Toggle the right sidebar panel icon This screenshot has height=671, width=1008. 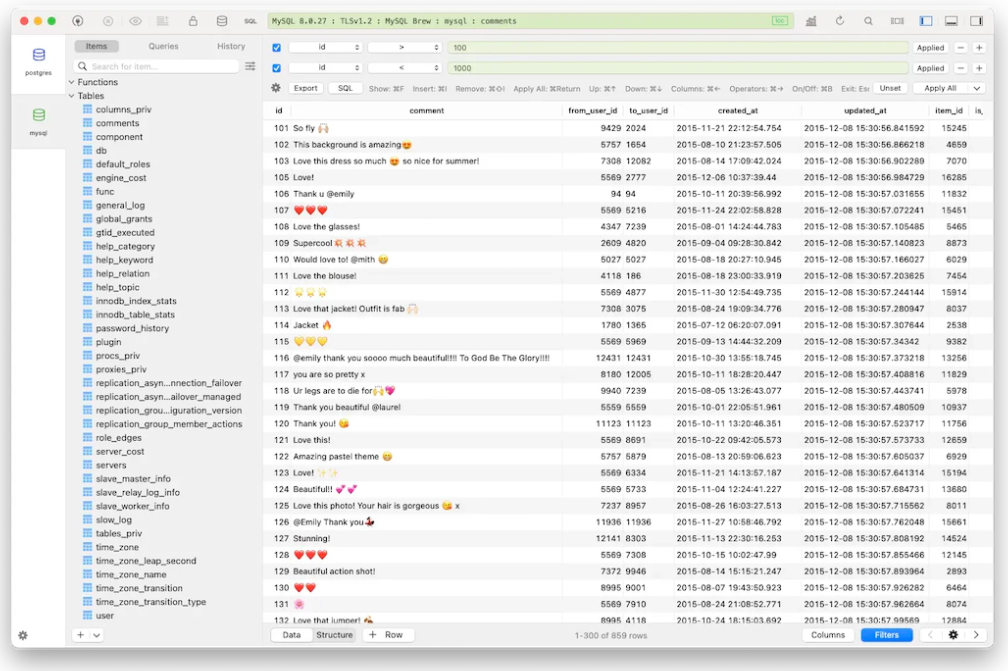pyautogui.click(x=976, y=21)
